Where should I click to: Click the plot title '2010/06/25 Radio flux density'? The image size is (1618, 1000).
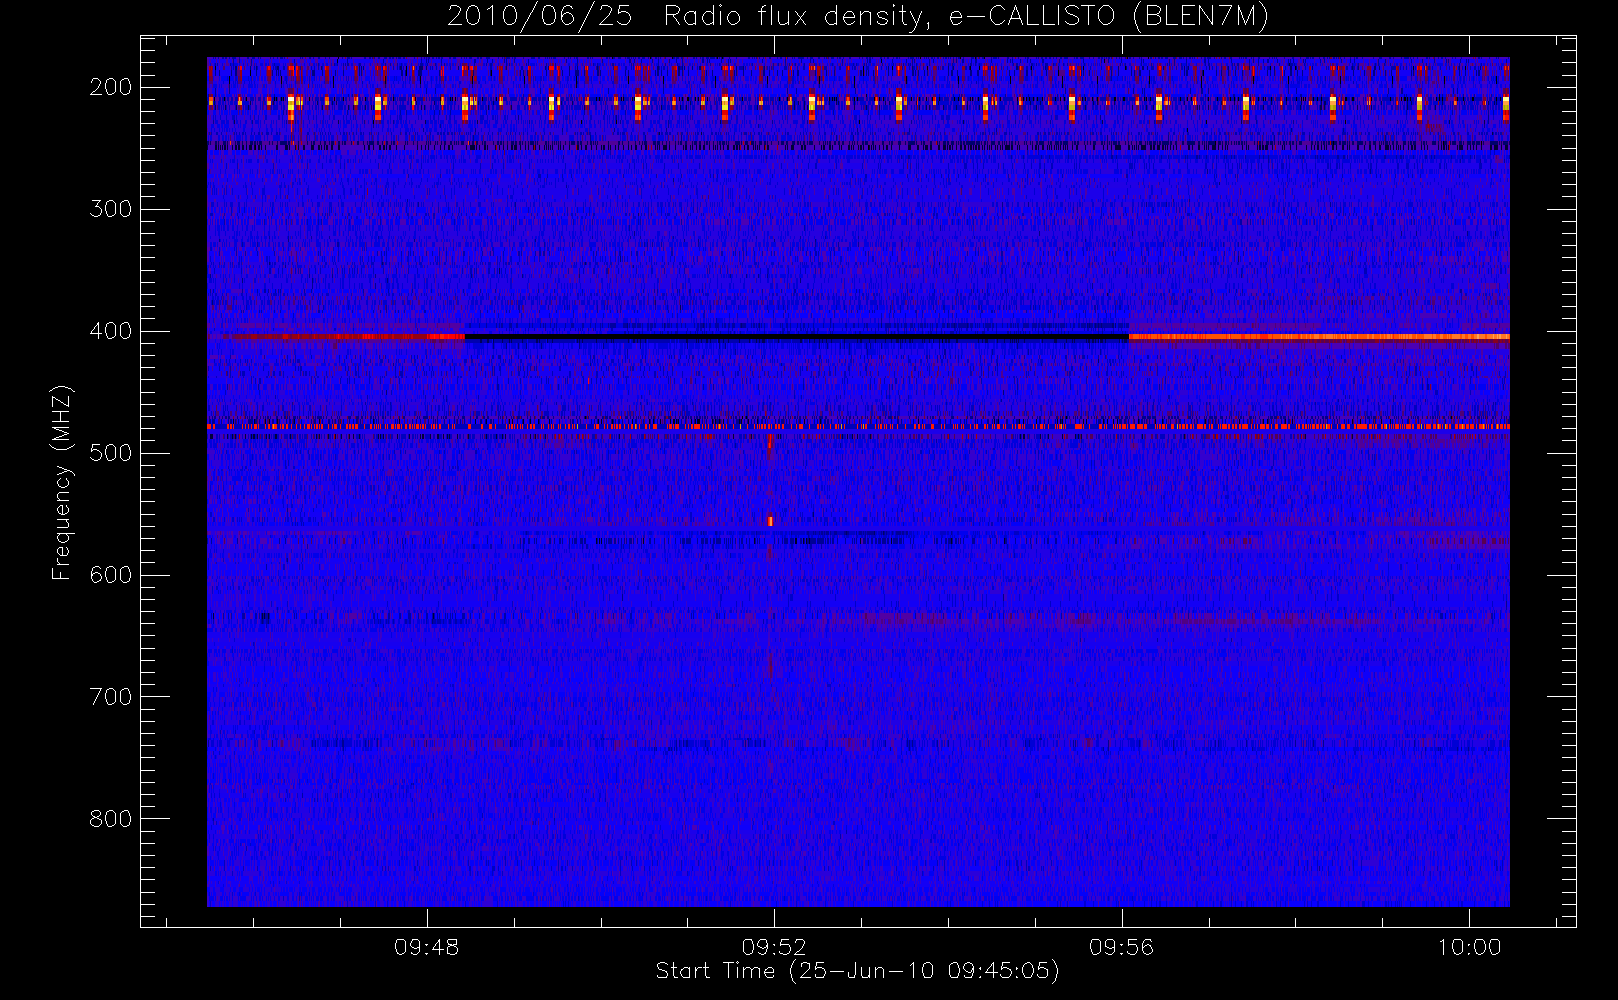click(x=857, y=17)
